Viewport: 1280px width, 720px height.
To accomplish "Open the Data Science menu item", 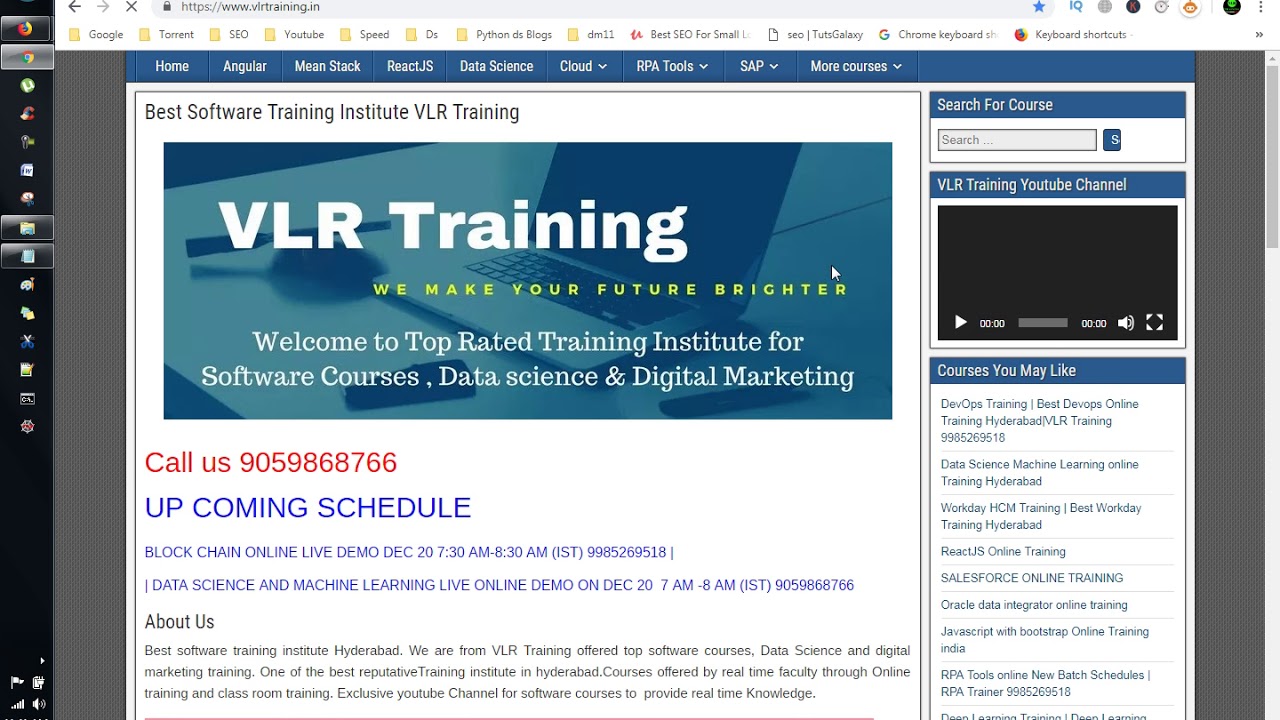I will [x=496, y=66].
